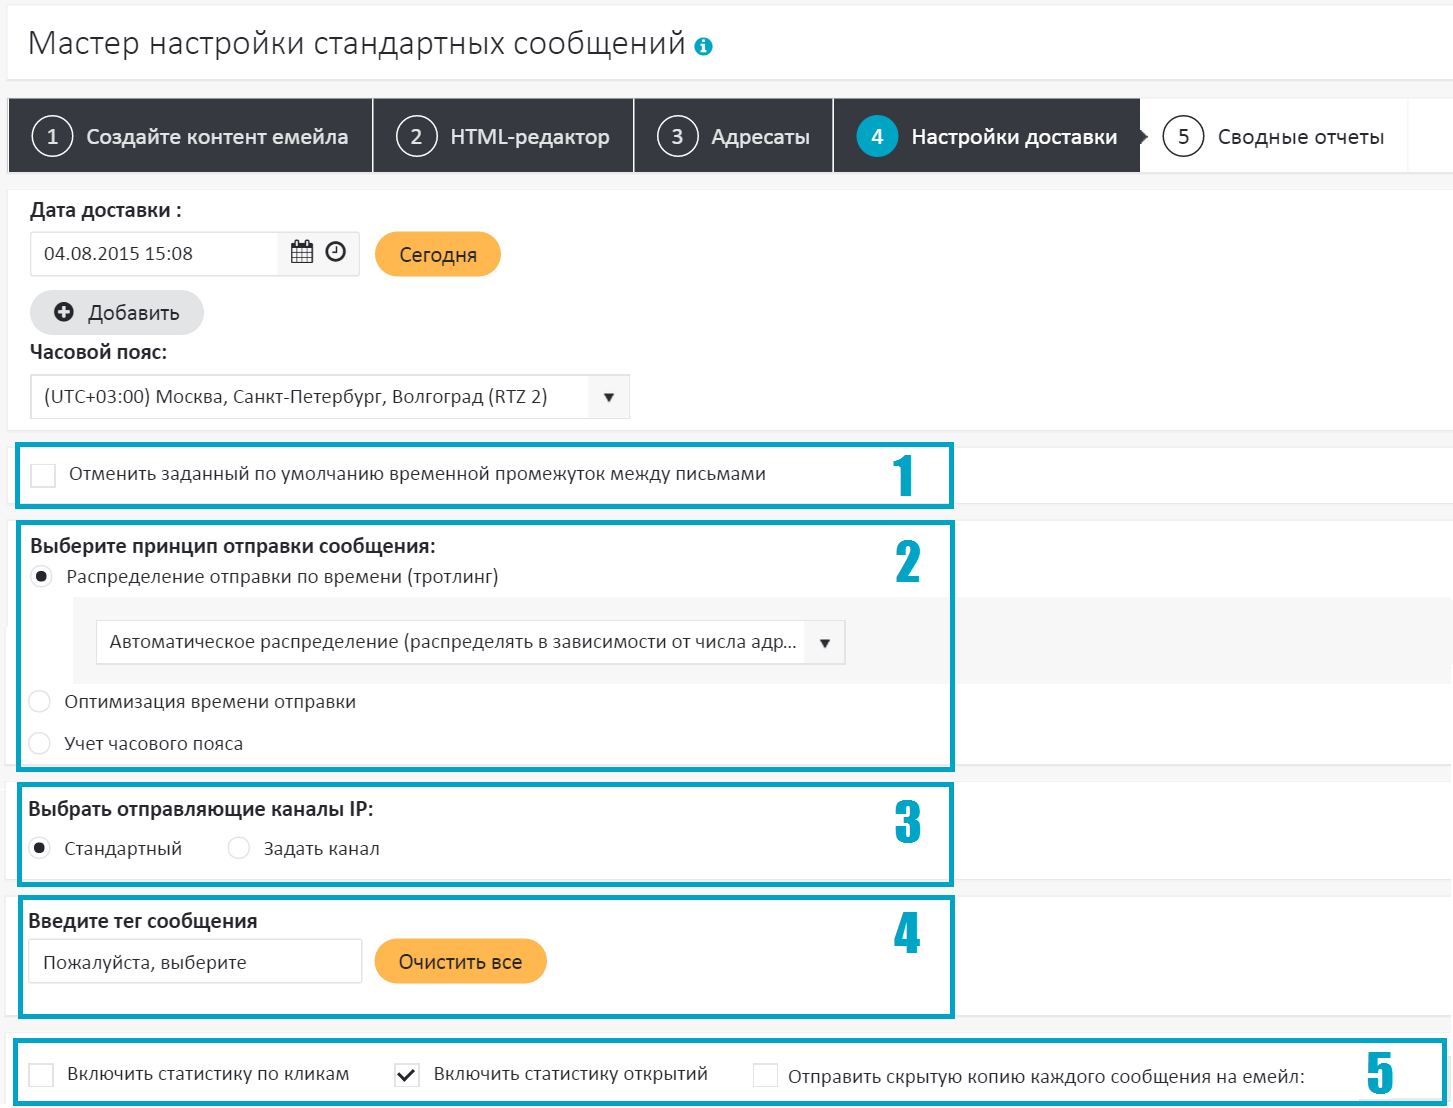Go to step 5 Сводные отчеты
Screen dimensions: 1453x1108
pyautogui.click(x=1274, y=136)
